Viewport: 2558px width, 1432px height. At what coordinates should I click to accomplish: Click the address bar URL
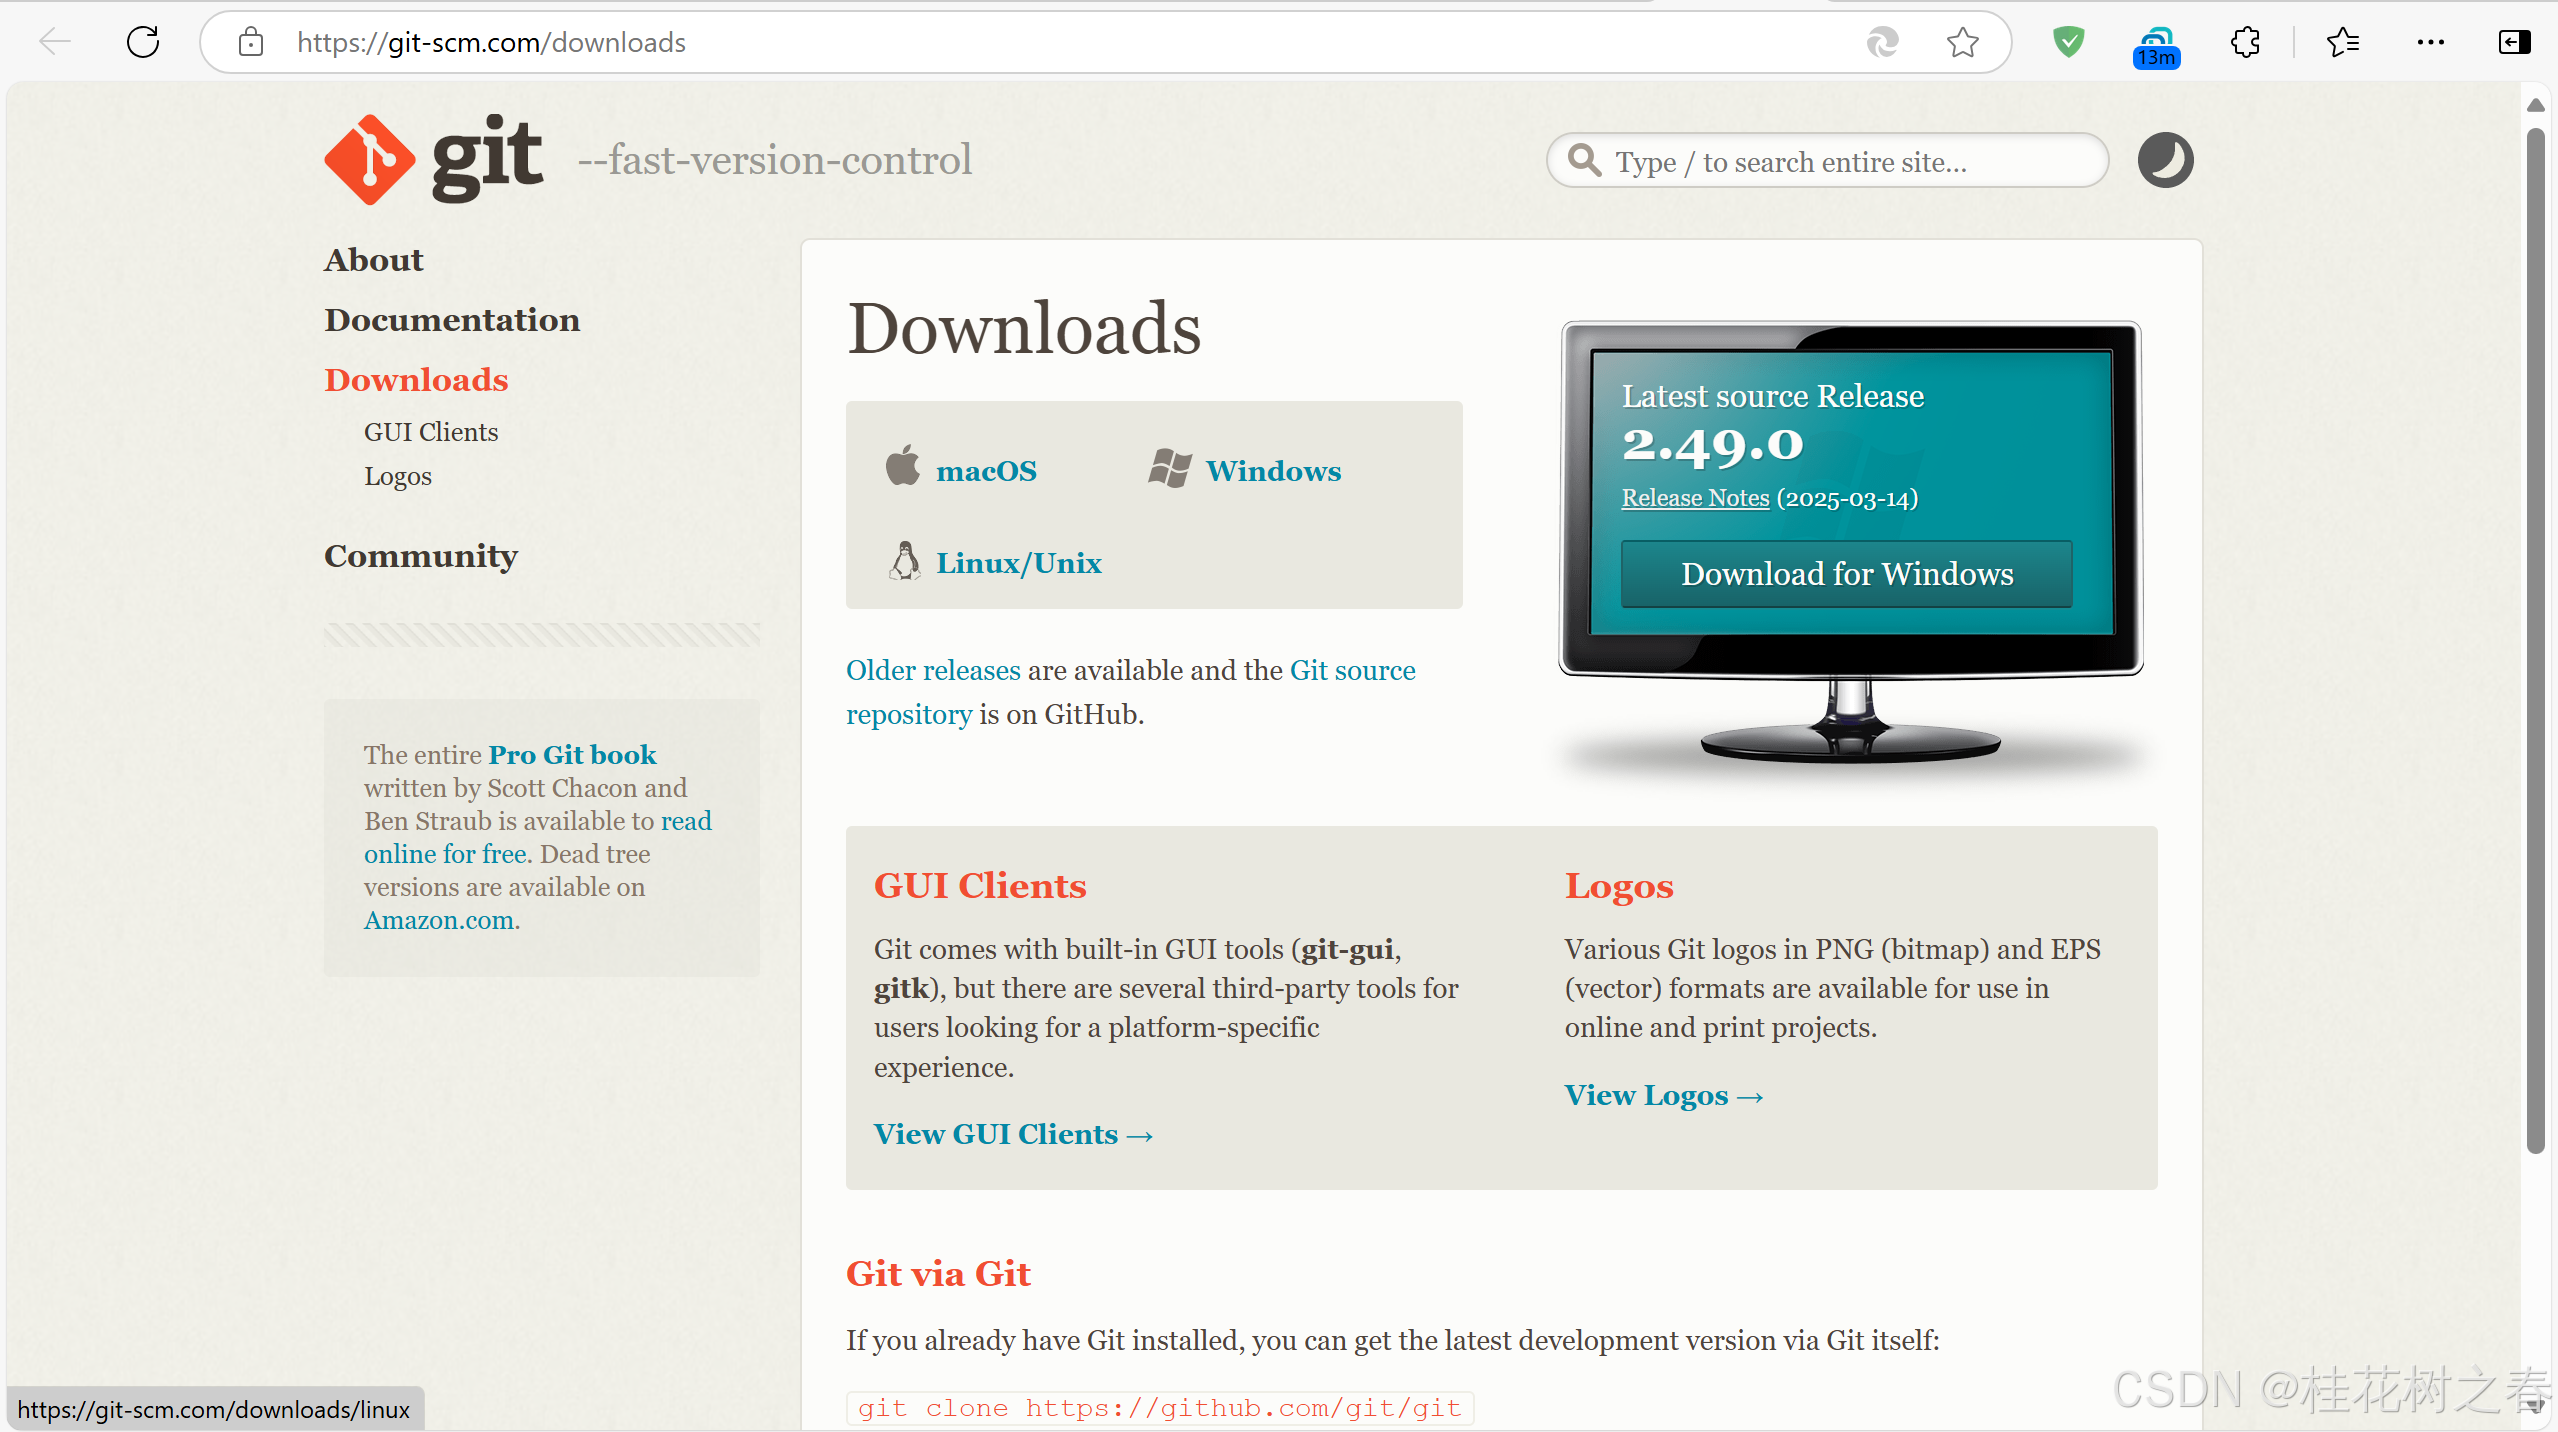click(x=491, y=42)
